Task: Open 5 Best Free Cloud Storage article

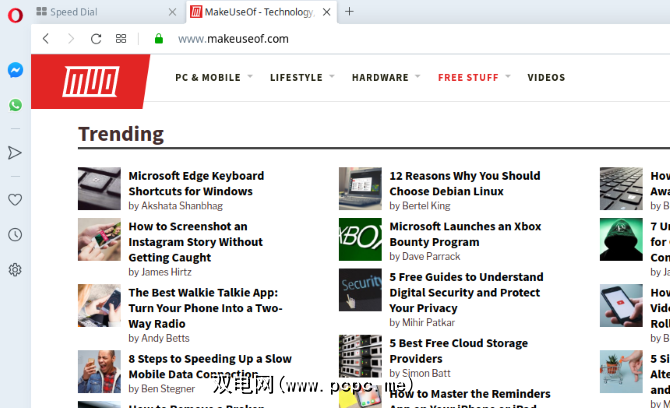Action: click(458, 351)
